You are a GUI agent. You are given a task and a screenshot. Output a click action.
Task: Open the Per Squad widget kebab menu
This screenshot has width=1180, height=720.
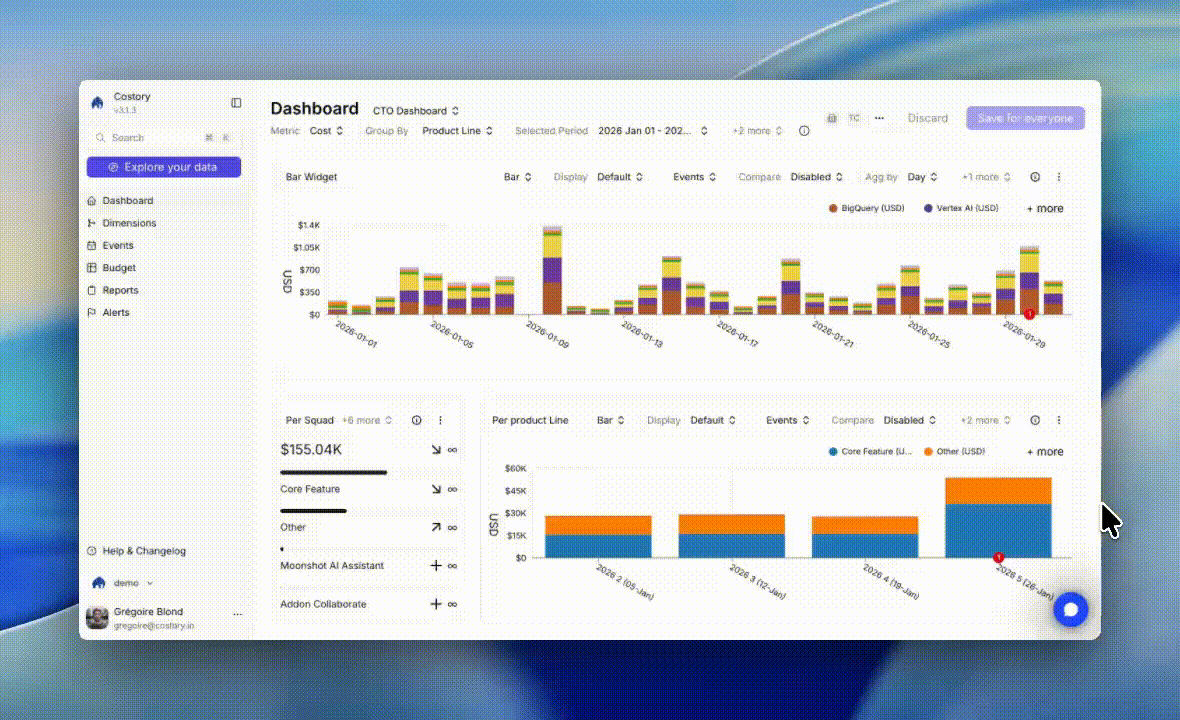click(x=440, y=421)
